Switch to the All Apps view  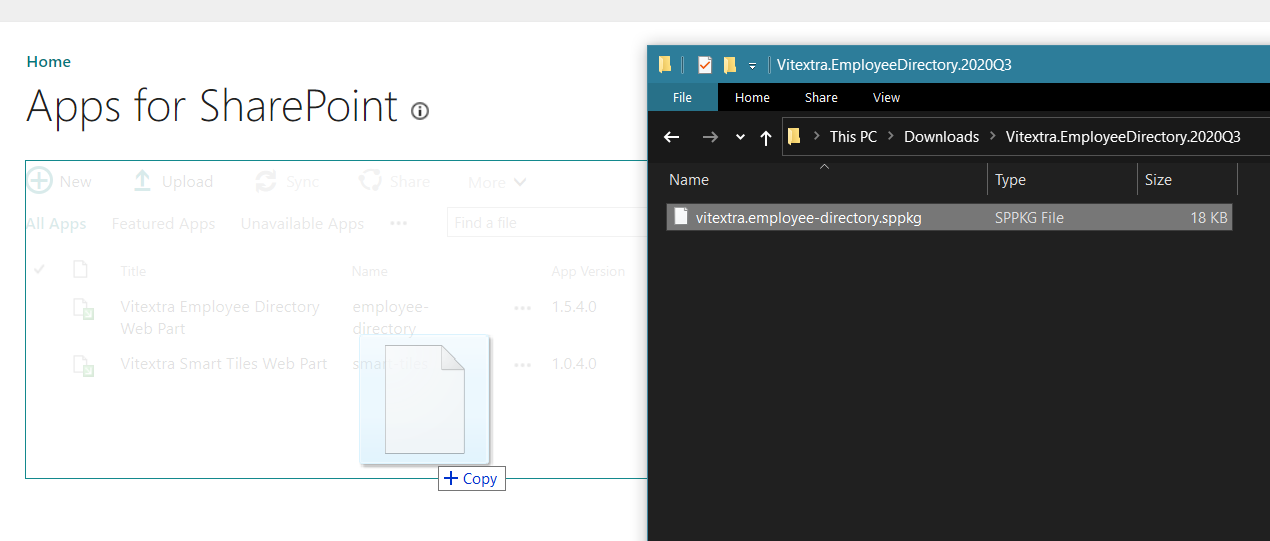point(56,224)
